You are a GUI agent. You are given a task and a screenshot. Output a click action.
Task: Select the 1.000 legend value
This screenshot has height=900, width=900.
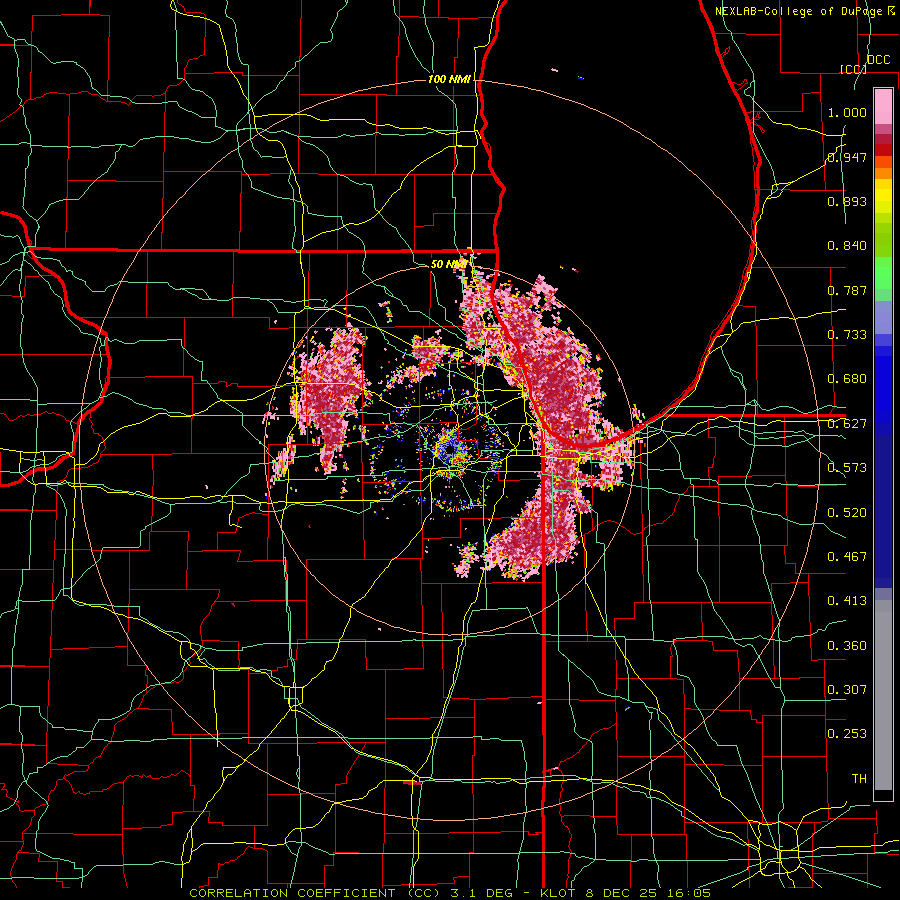tap(847, 112)
